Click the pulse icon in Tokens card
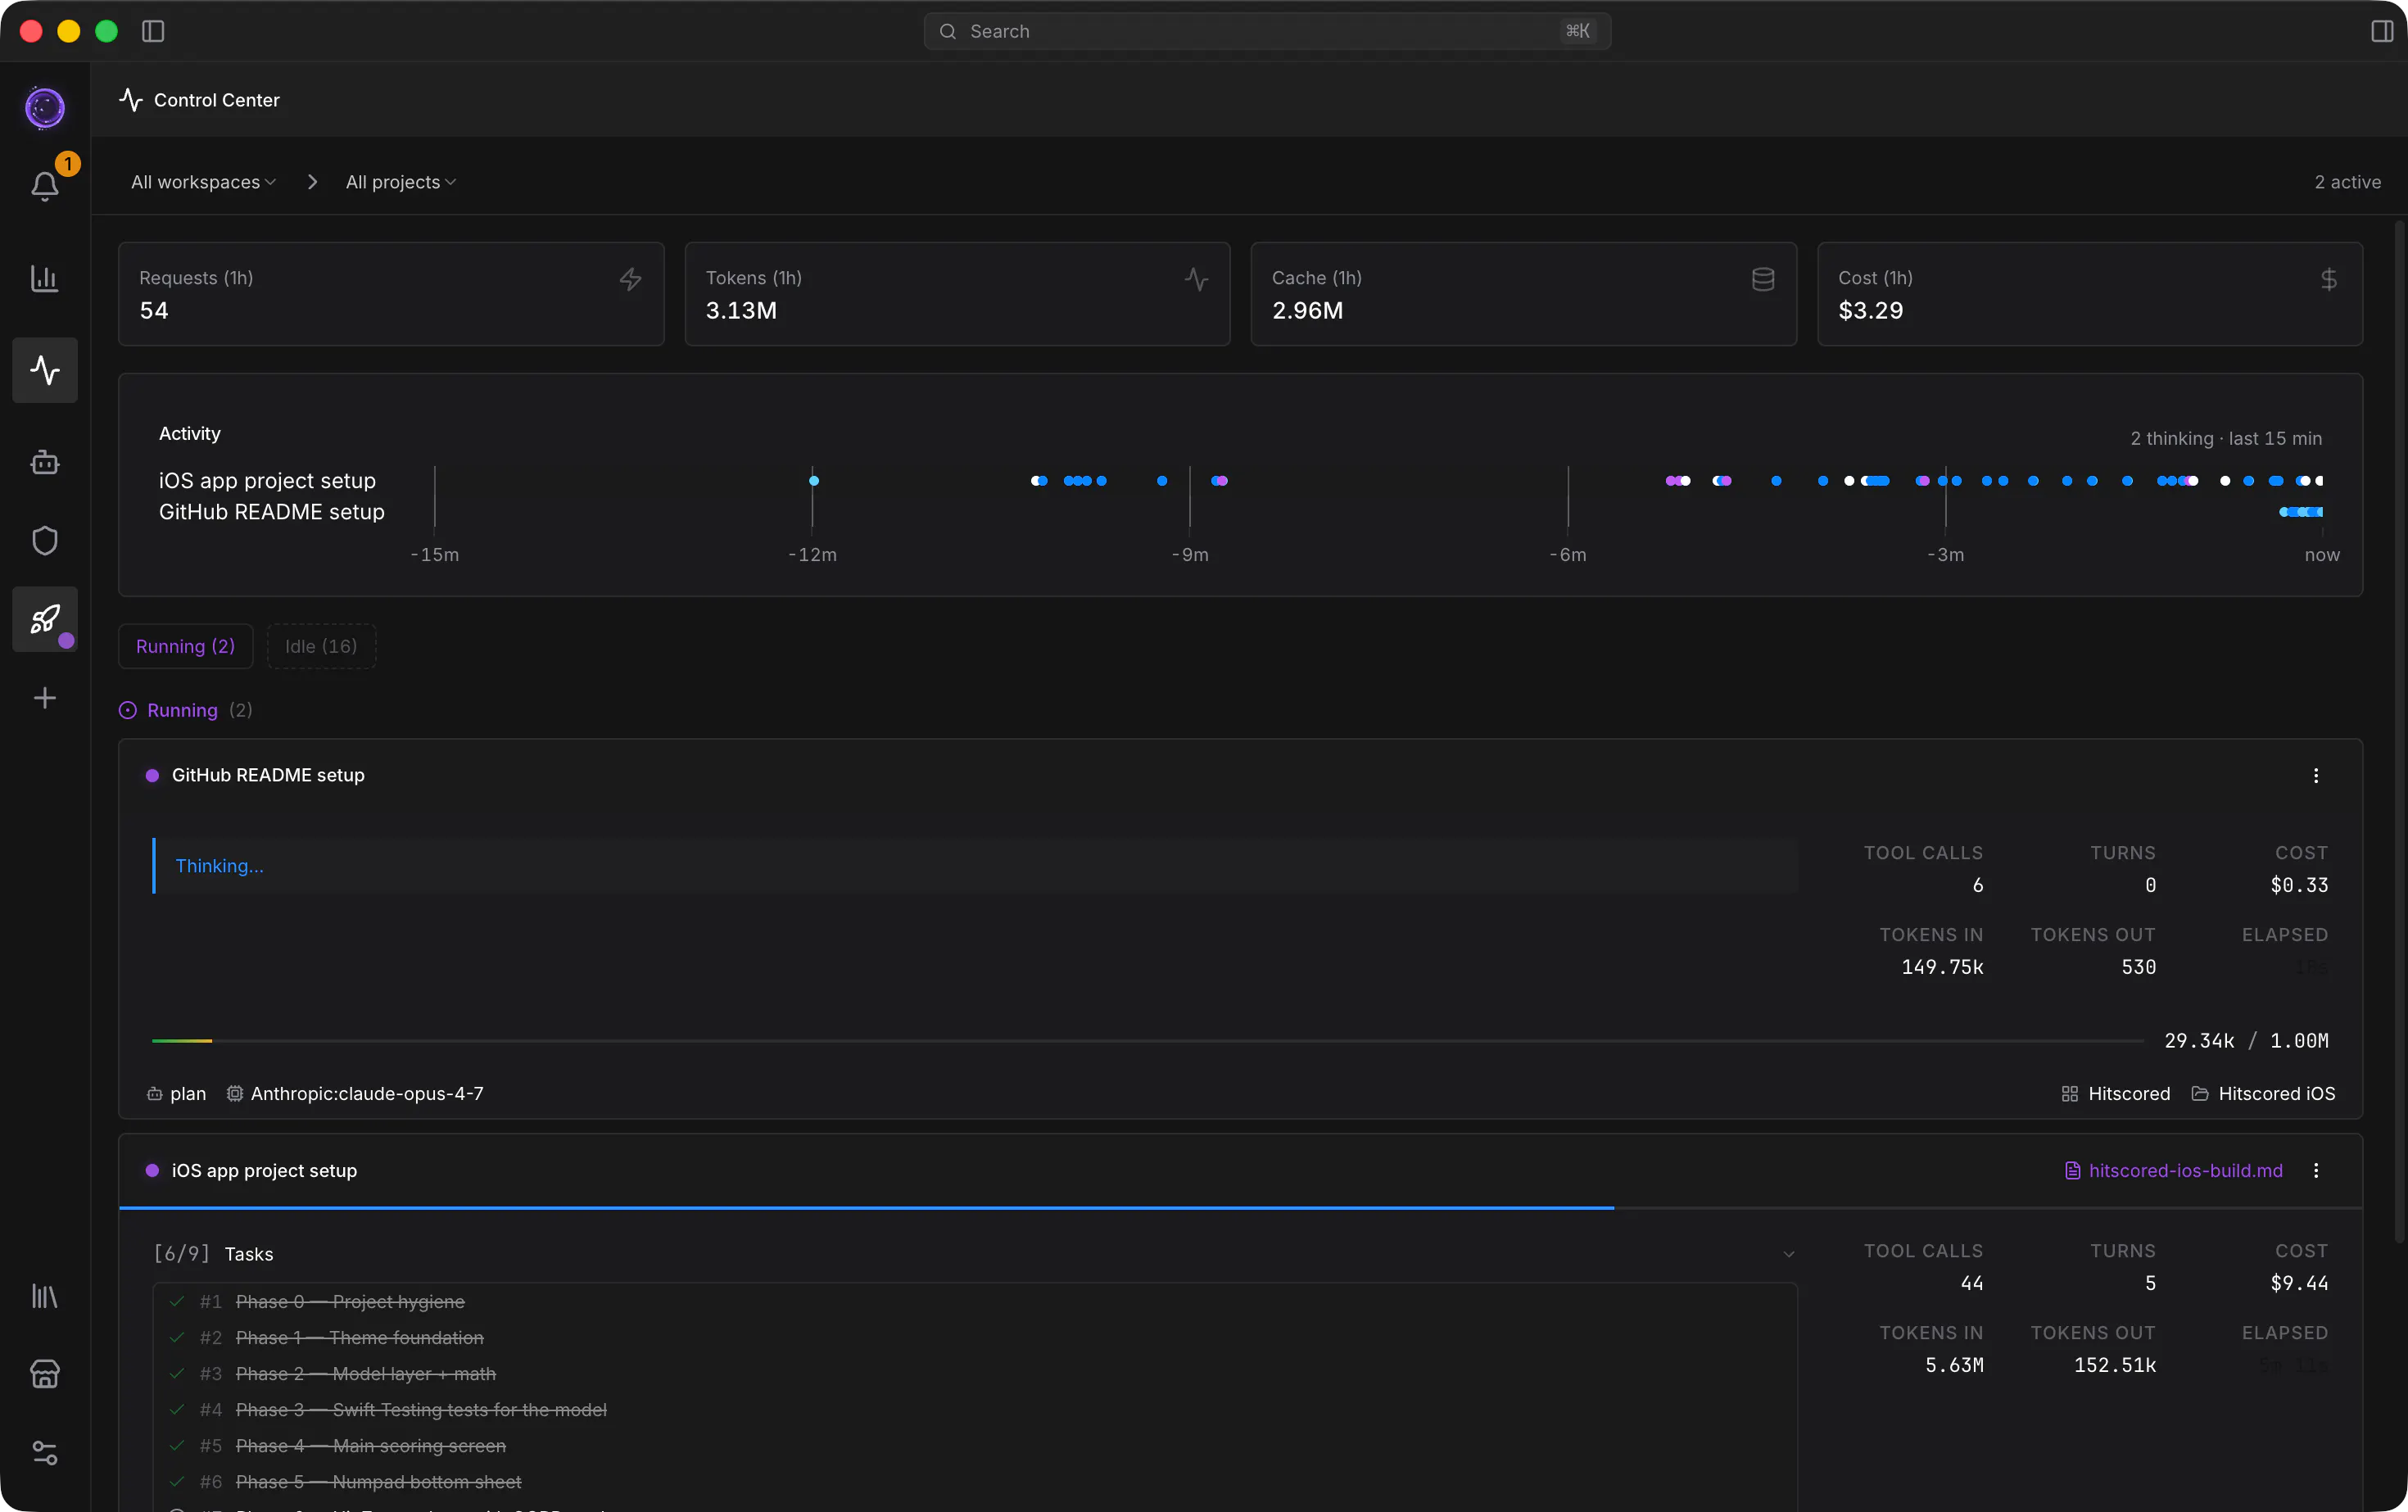The height and width of the screenshot is (1512, 2408). click(1197, 279)
